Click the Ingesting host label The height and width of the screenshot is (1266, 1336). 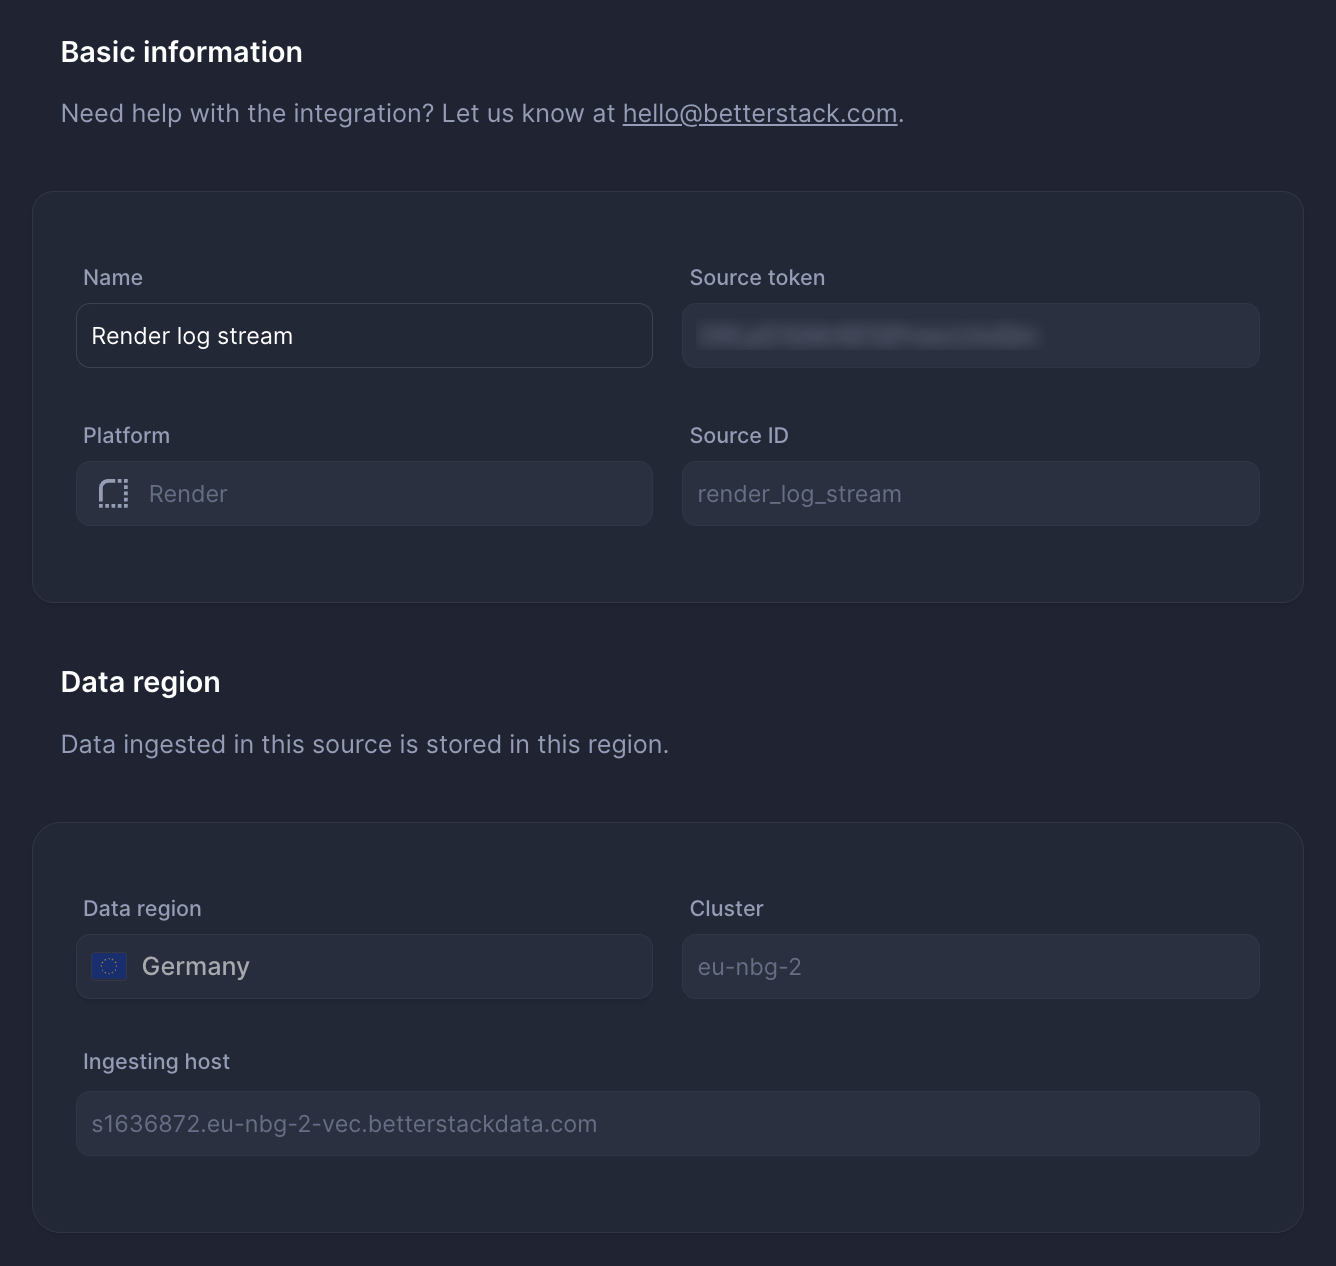(x=156, y=1061)
